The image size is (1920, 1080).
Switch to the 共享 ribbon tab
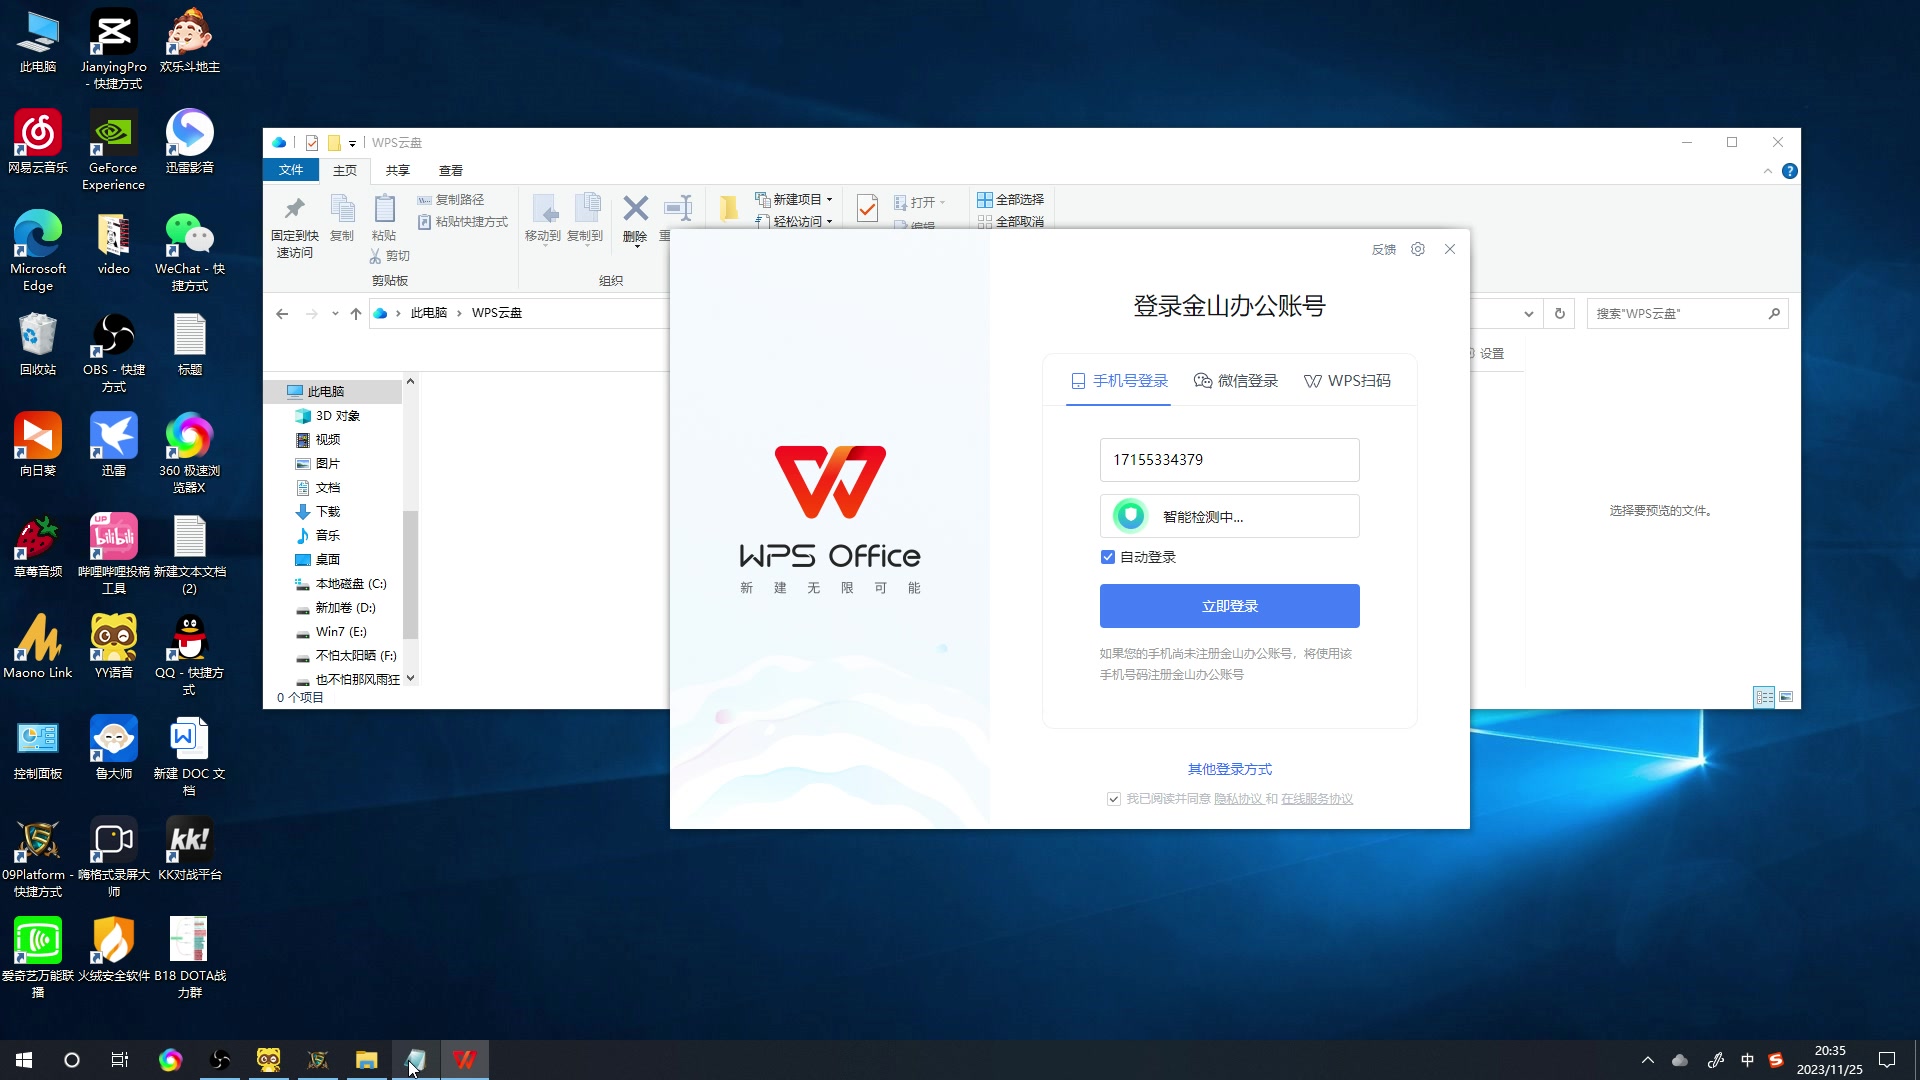(x=398, y=171)
